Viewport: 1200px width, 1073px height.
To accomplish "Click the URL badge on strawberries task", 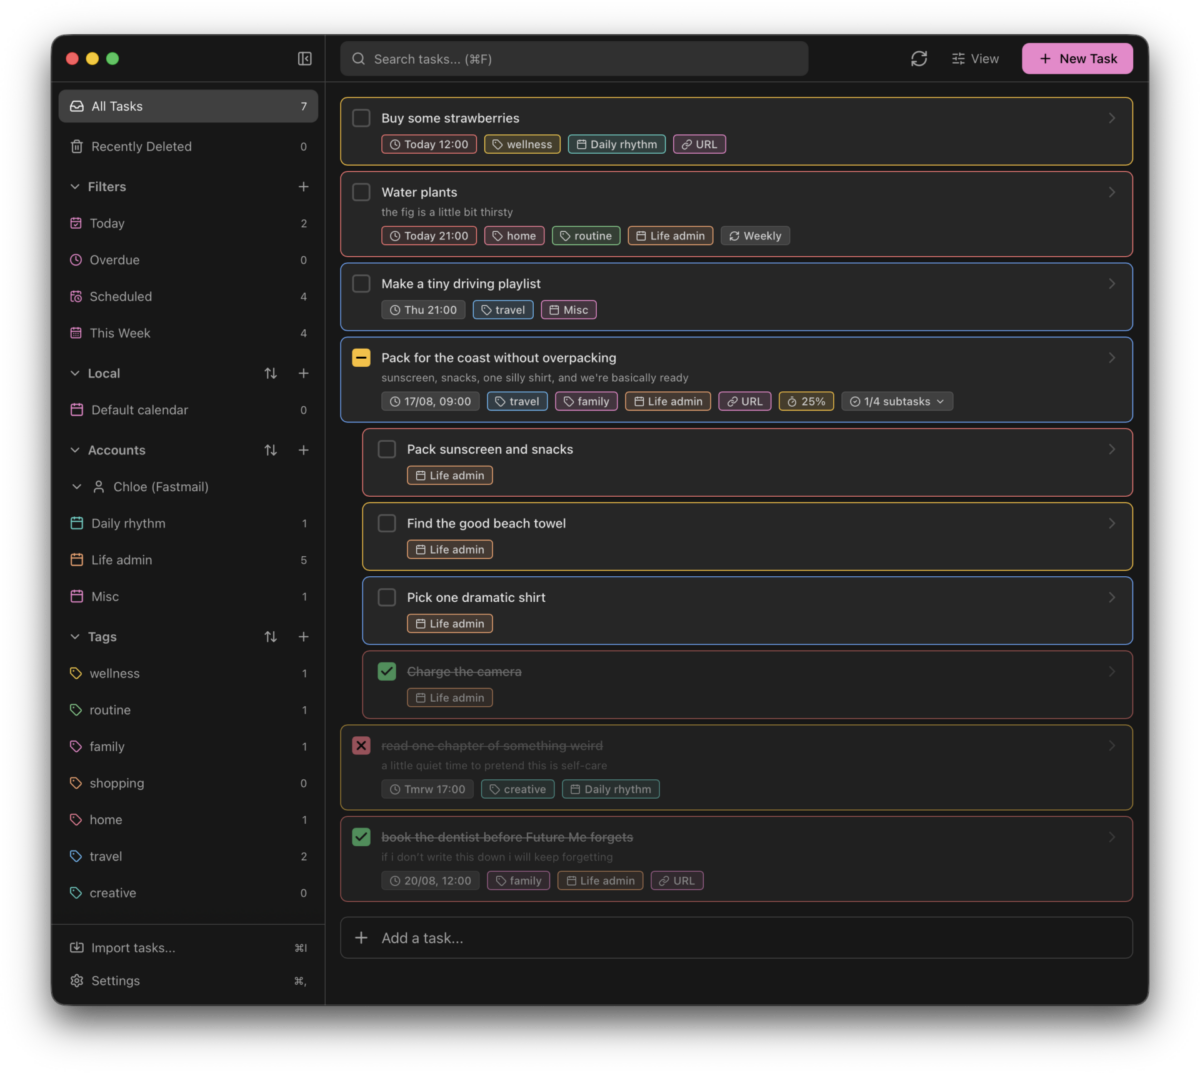I will tap(699, 144).
